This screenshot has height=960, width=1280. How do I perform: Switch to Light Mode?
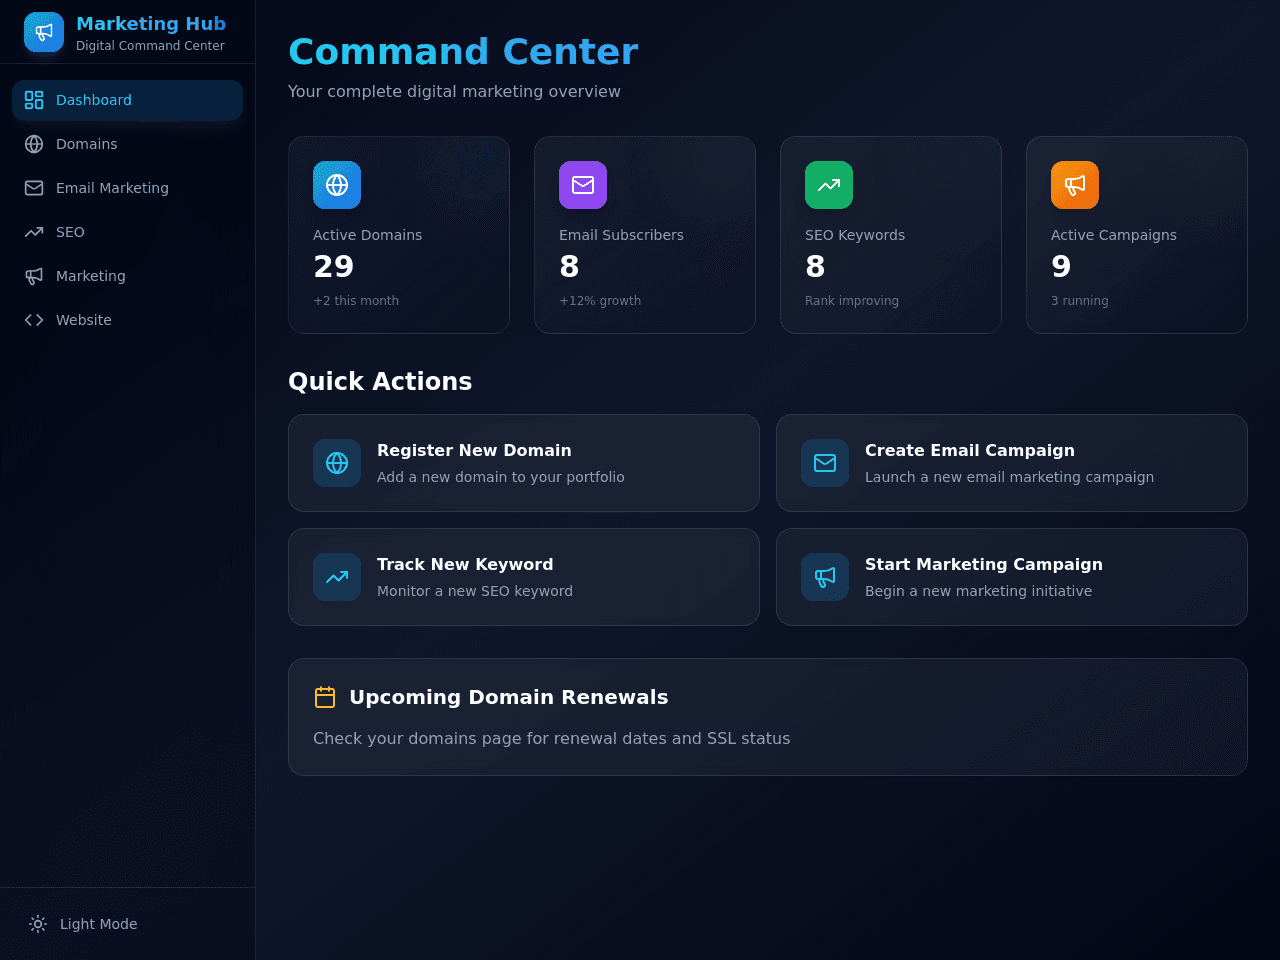pyautogui.click(x=127, y=924)
